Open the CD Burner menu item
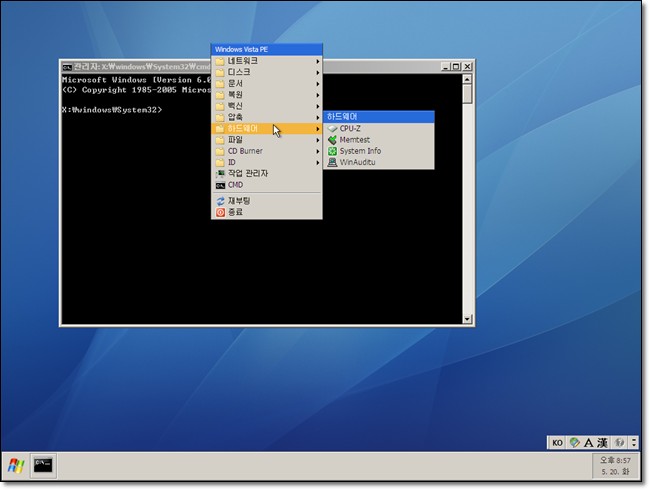 tap(267, 151)
